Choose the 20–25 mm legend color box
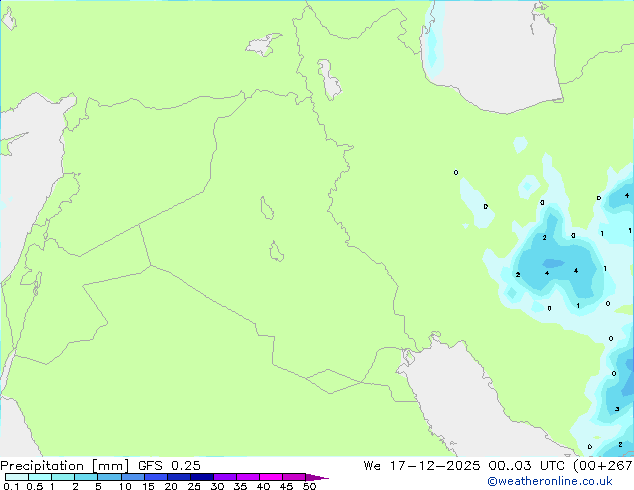 coord(178,477)
